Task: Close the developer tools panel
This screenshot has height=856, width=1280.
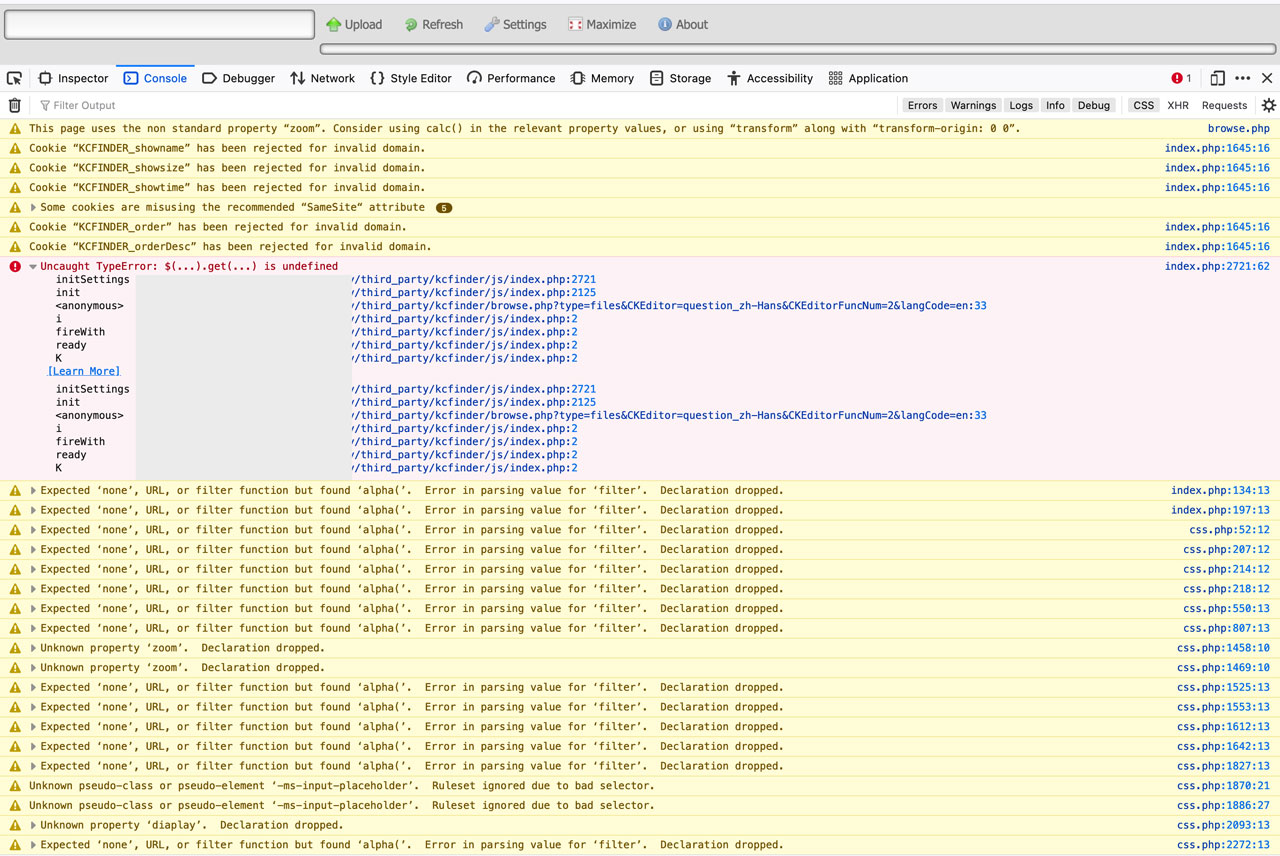Action: point(1267,78)
